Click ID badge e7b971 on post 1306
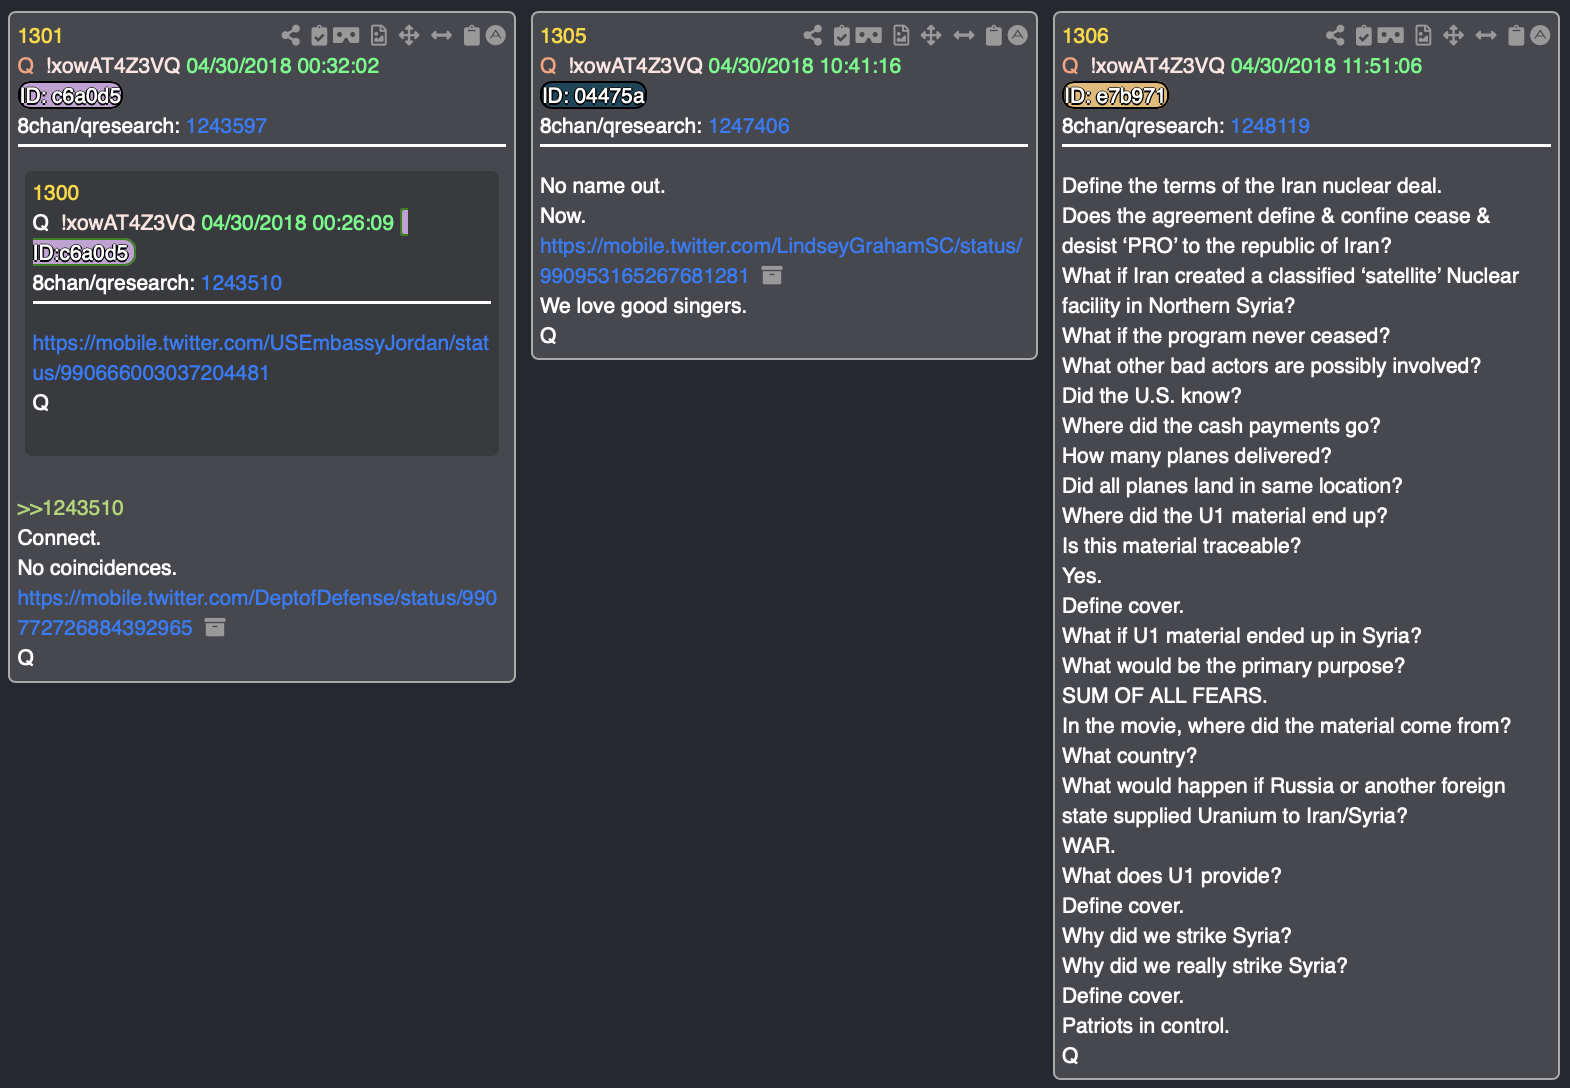 click(1115, 96)
